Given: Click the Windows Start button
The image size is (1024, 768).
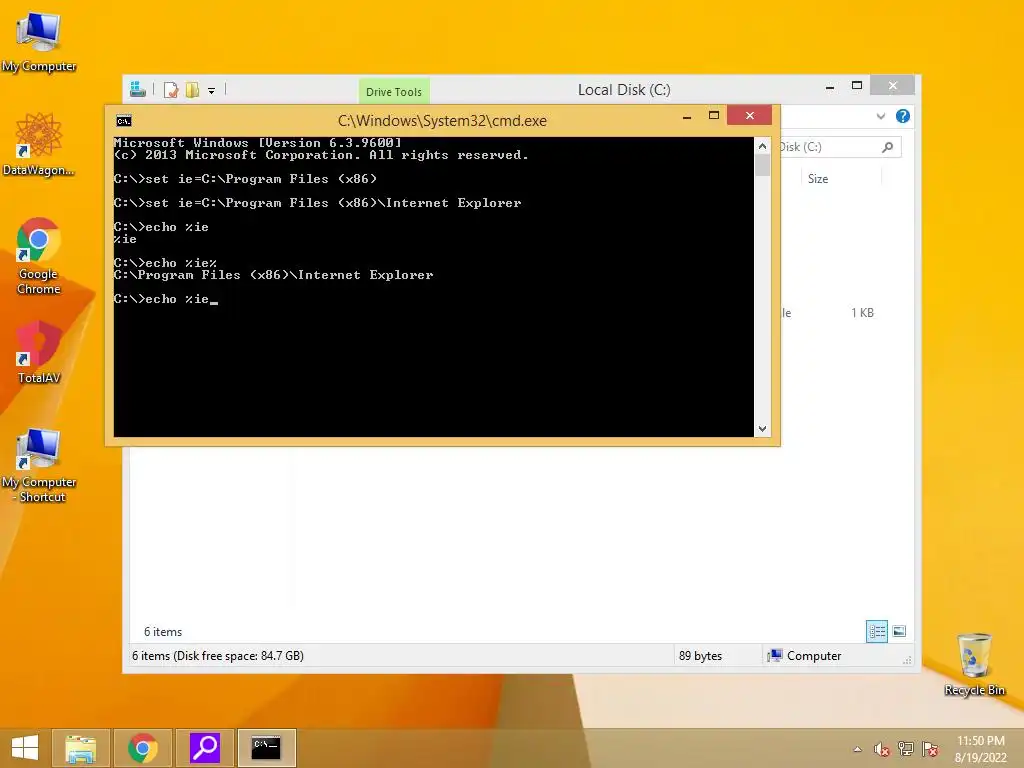Looking at the screenshot, I should tap(25, 748).
